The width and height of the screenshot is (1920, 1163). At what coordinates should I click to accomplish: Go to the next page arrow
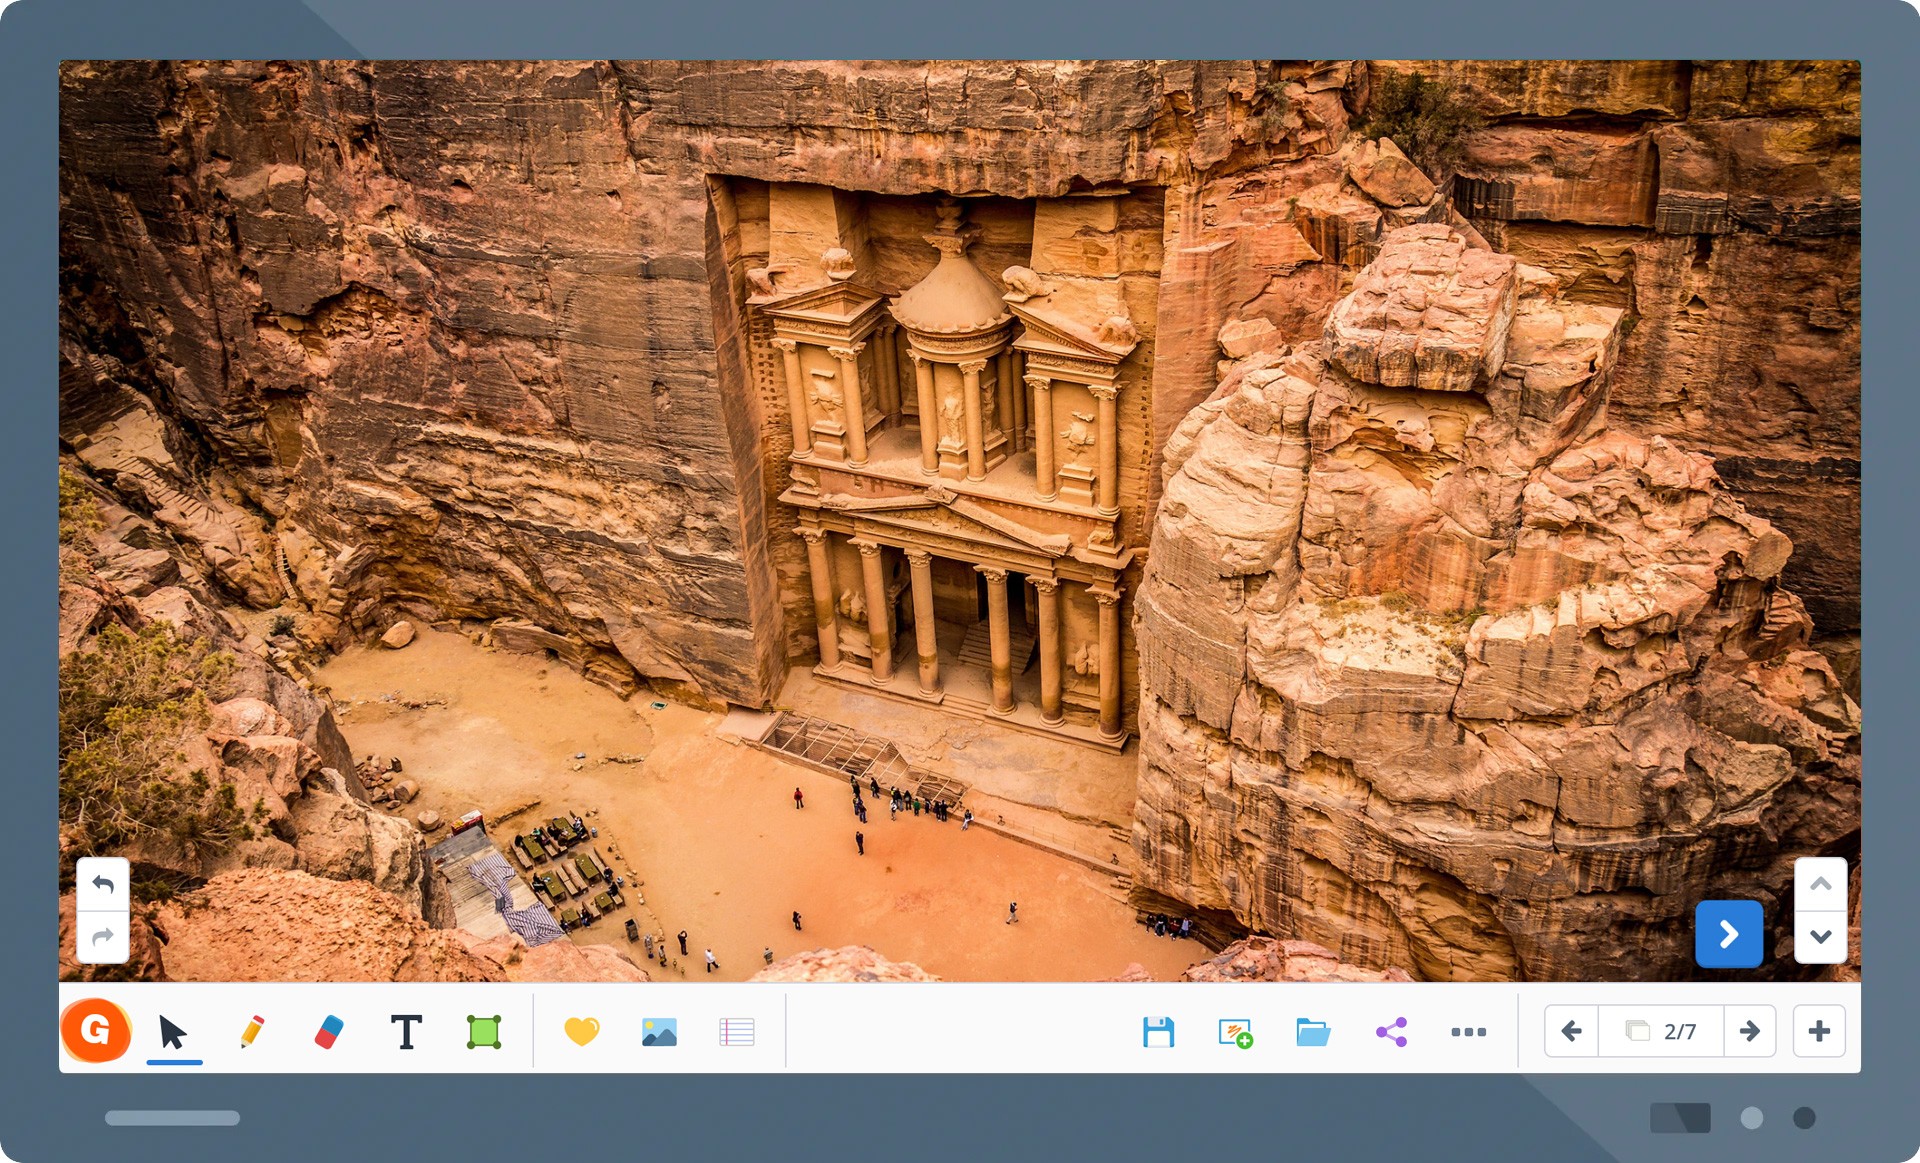click(x=1749, y=1030)
